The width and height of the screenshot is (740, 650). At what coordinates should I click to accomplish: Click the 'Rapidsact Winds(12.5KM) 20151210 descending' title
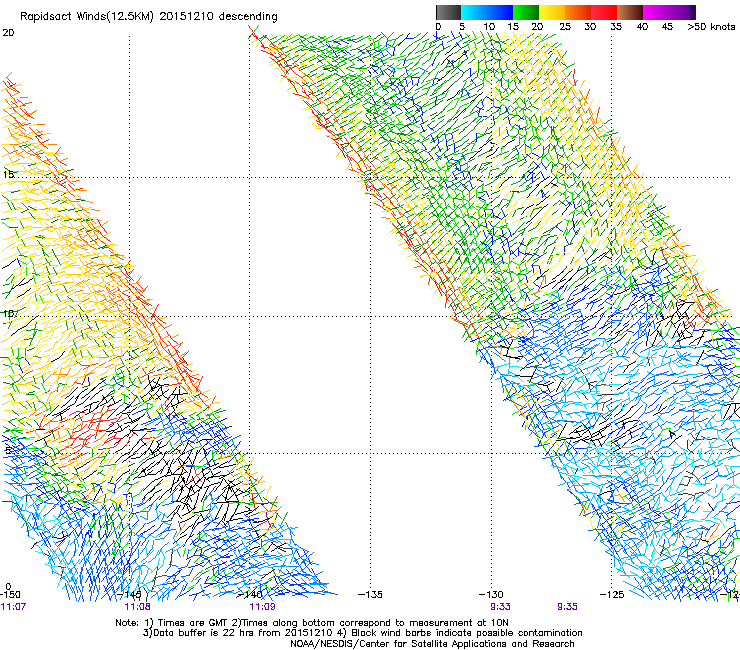point(149,17)
